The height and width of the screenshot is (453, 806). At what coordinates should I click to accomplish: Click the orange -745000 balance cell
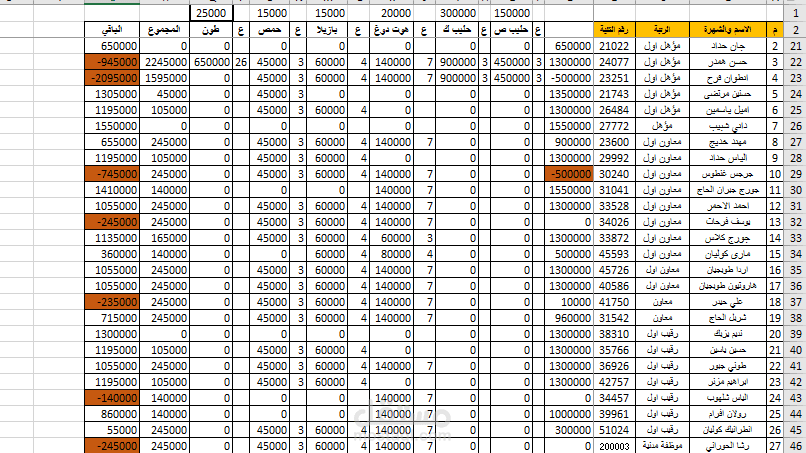click(112, 174)
